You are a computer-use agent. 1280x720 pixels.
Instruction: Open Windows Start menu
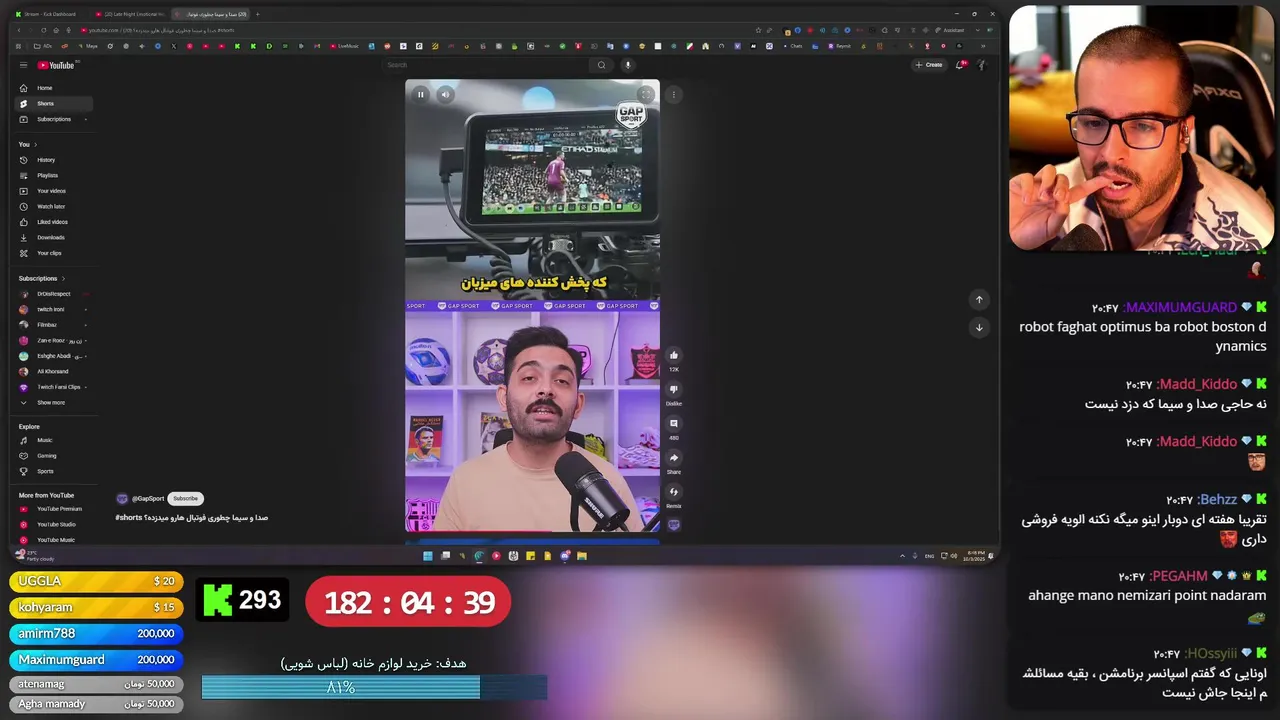point(428,556)
